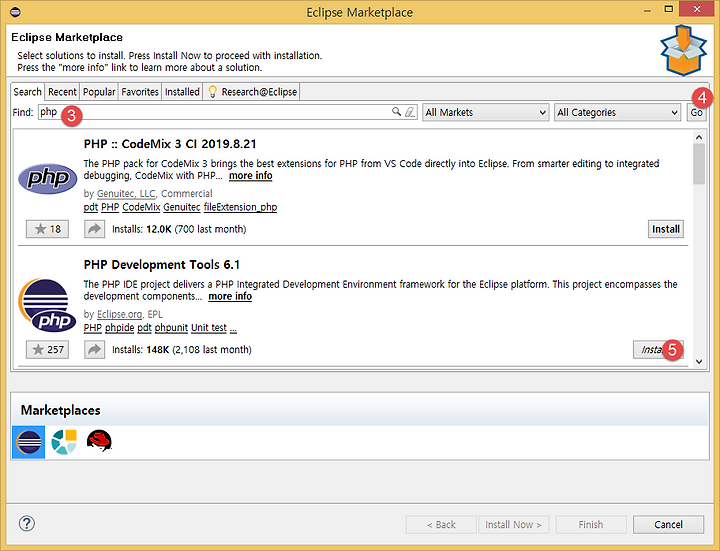Click the ellipsis more-tags link
The width and height of the screenshot is (720, 551).
tap(233, 329)
